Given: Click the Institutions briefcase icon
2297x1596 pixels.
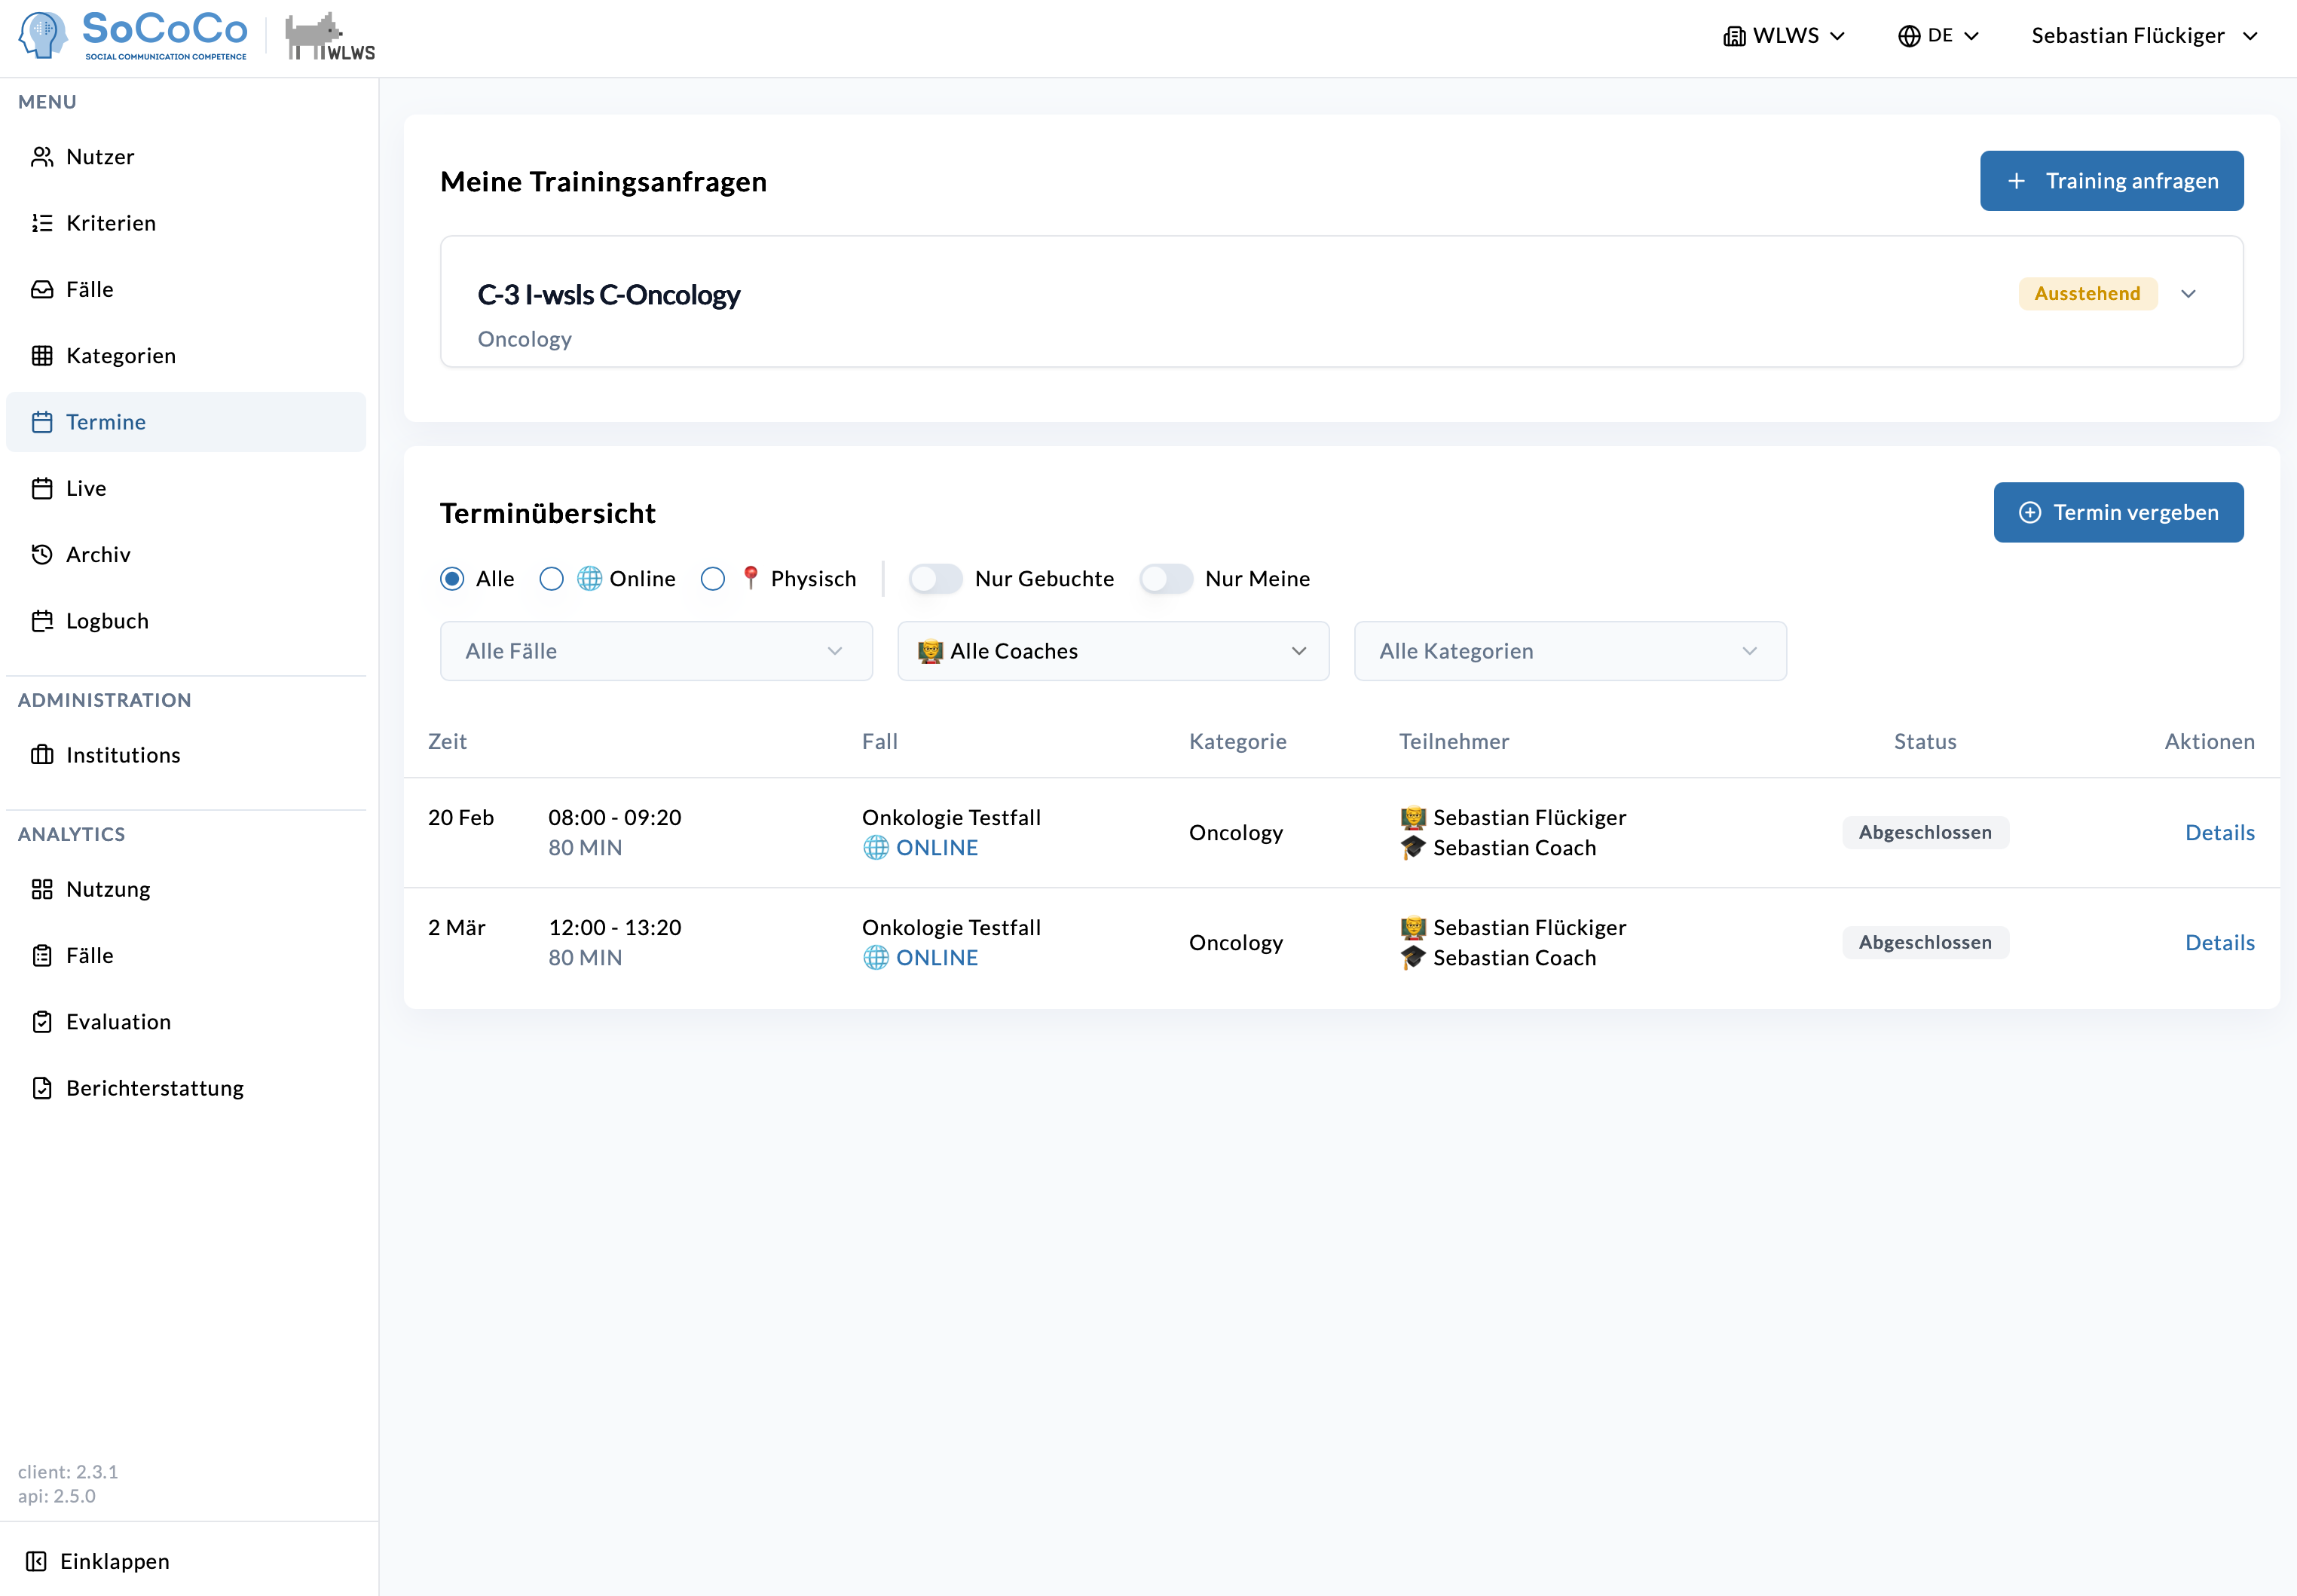Looking at the screenshot, I should tap(42, 755).
